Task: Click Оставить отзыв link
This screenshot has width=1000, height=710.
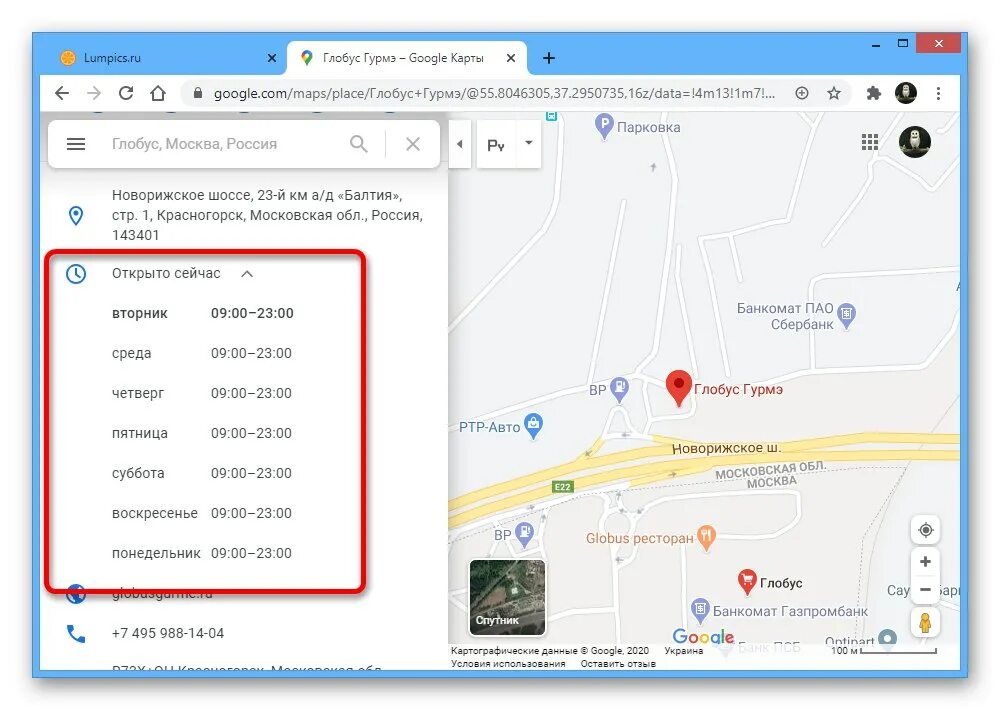Action: [x=618, y=663]
